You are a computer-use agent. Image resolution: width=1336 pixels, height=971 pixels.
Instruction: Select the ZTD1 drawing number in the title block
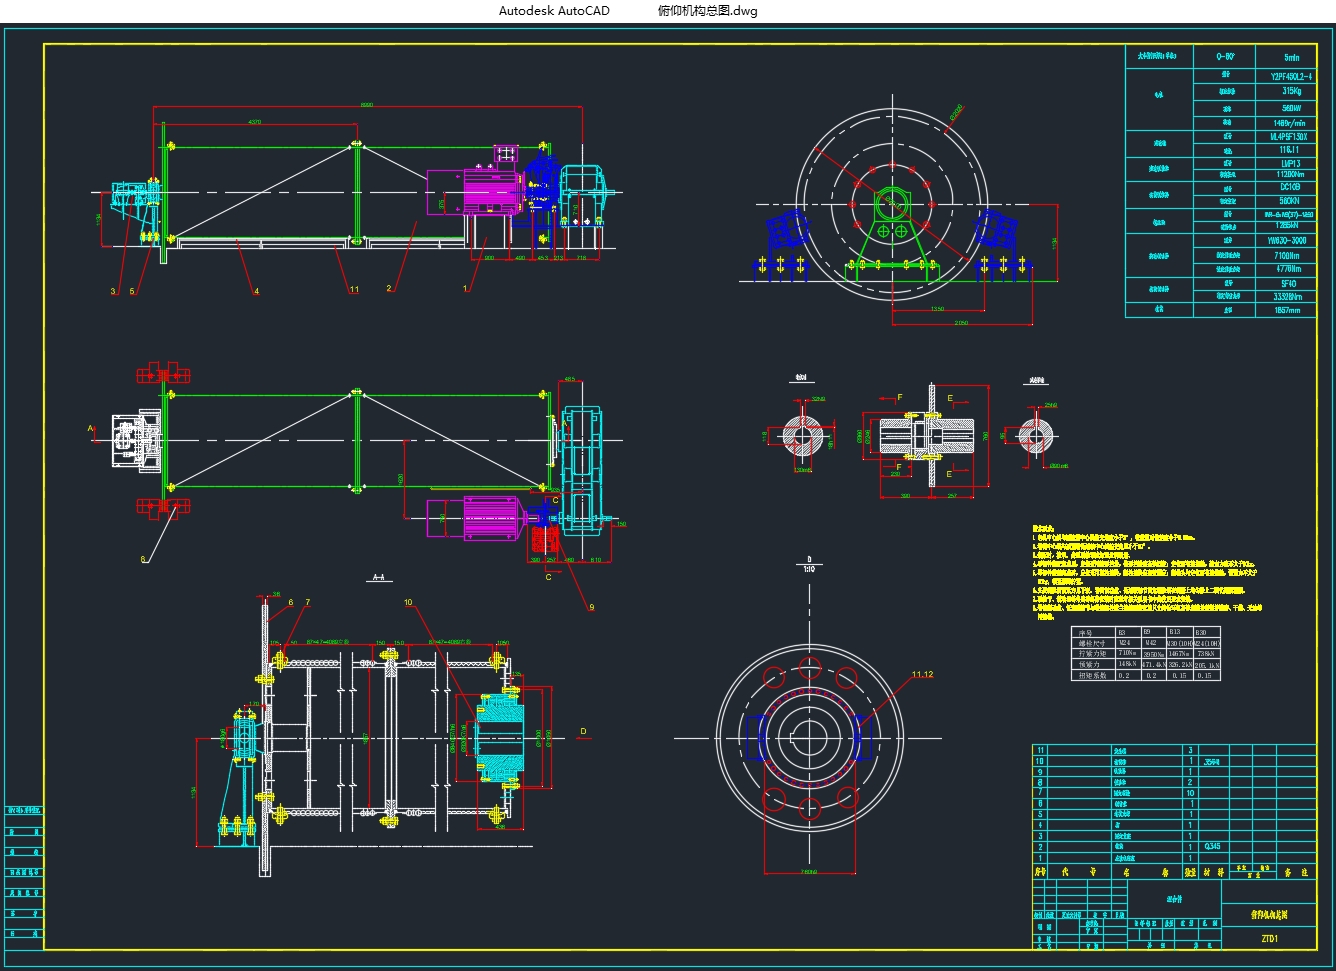(1269, 939)
